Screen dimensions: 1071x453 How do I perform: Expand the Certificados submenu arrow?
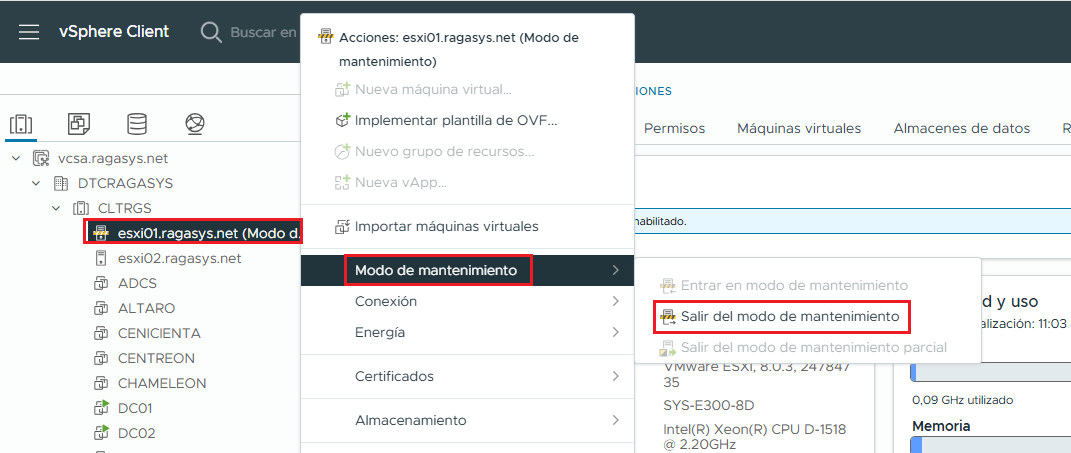pos(615,376)
